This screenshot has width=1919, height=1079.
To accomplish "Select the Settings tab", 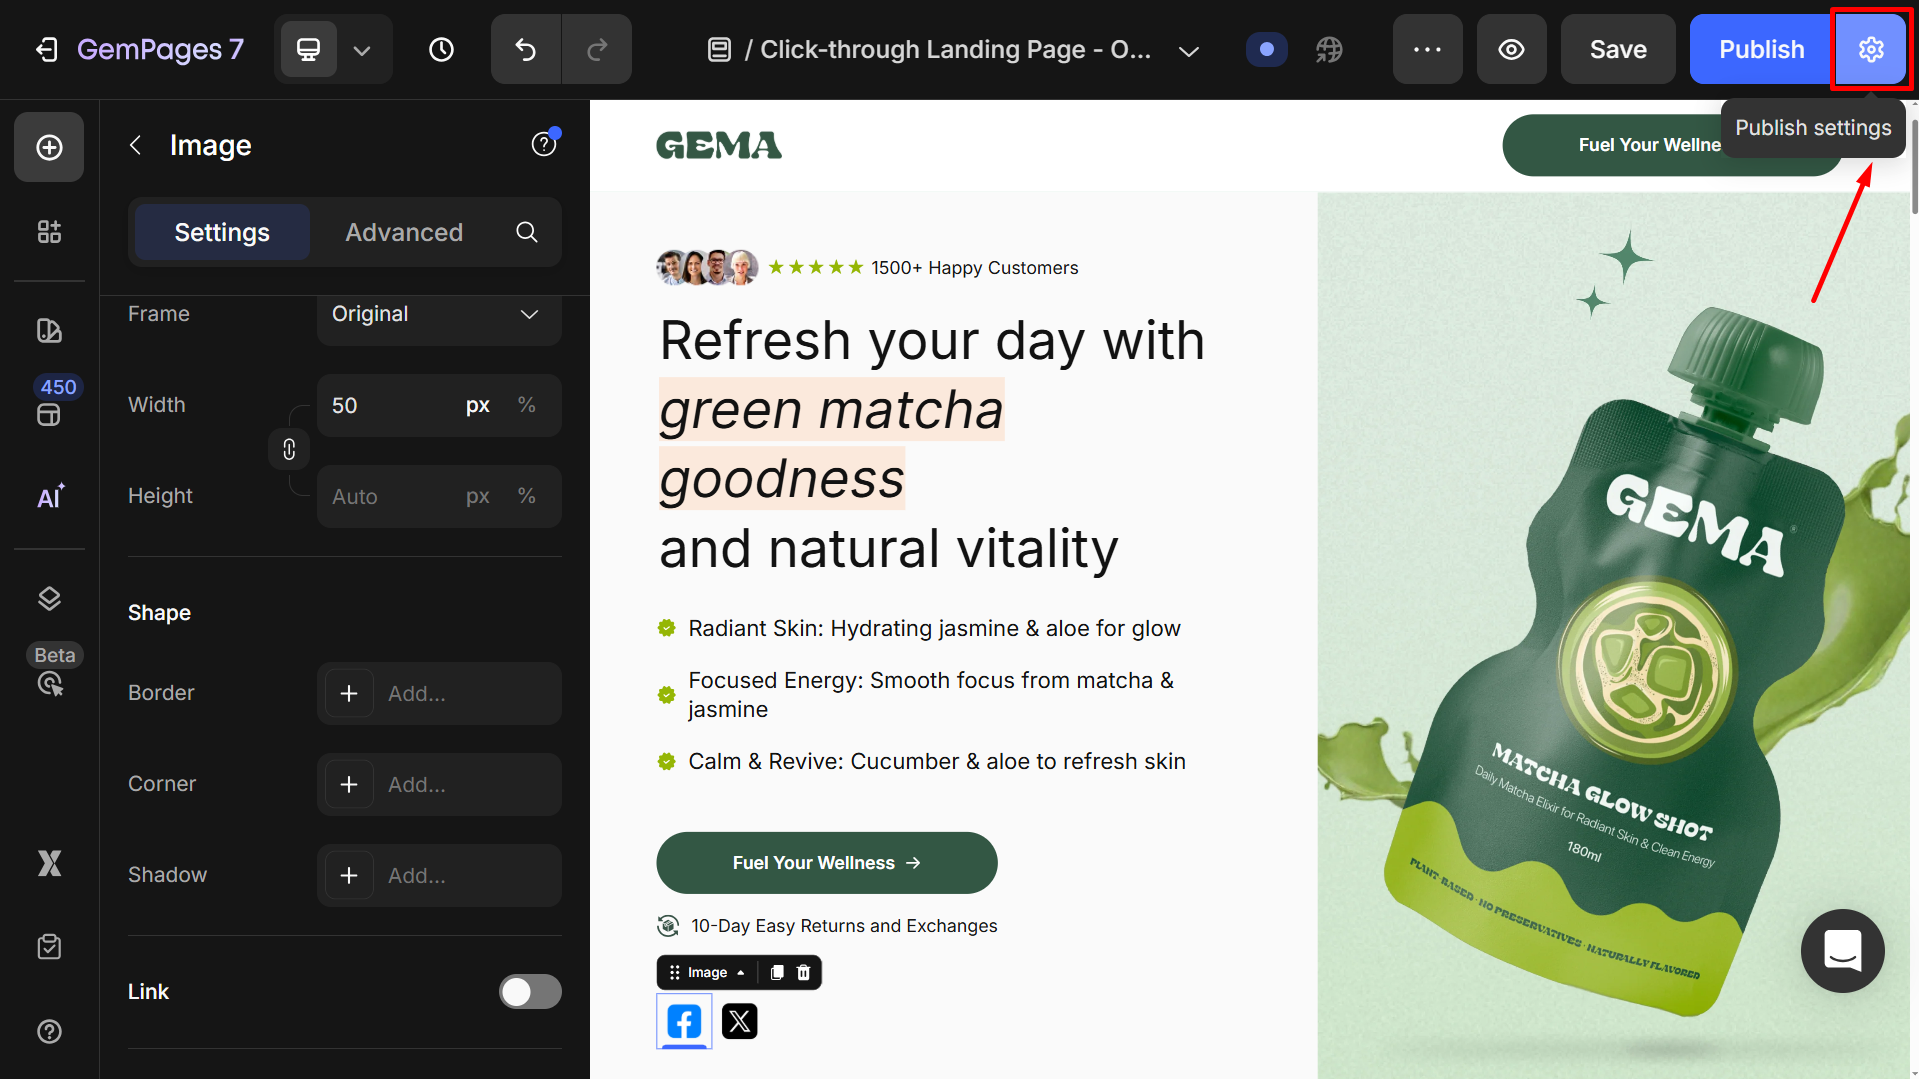I will [222, 232].
